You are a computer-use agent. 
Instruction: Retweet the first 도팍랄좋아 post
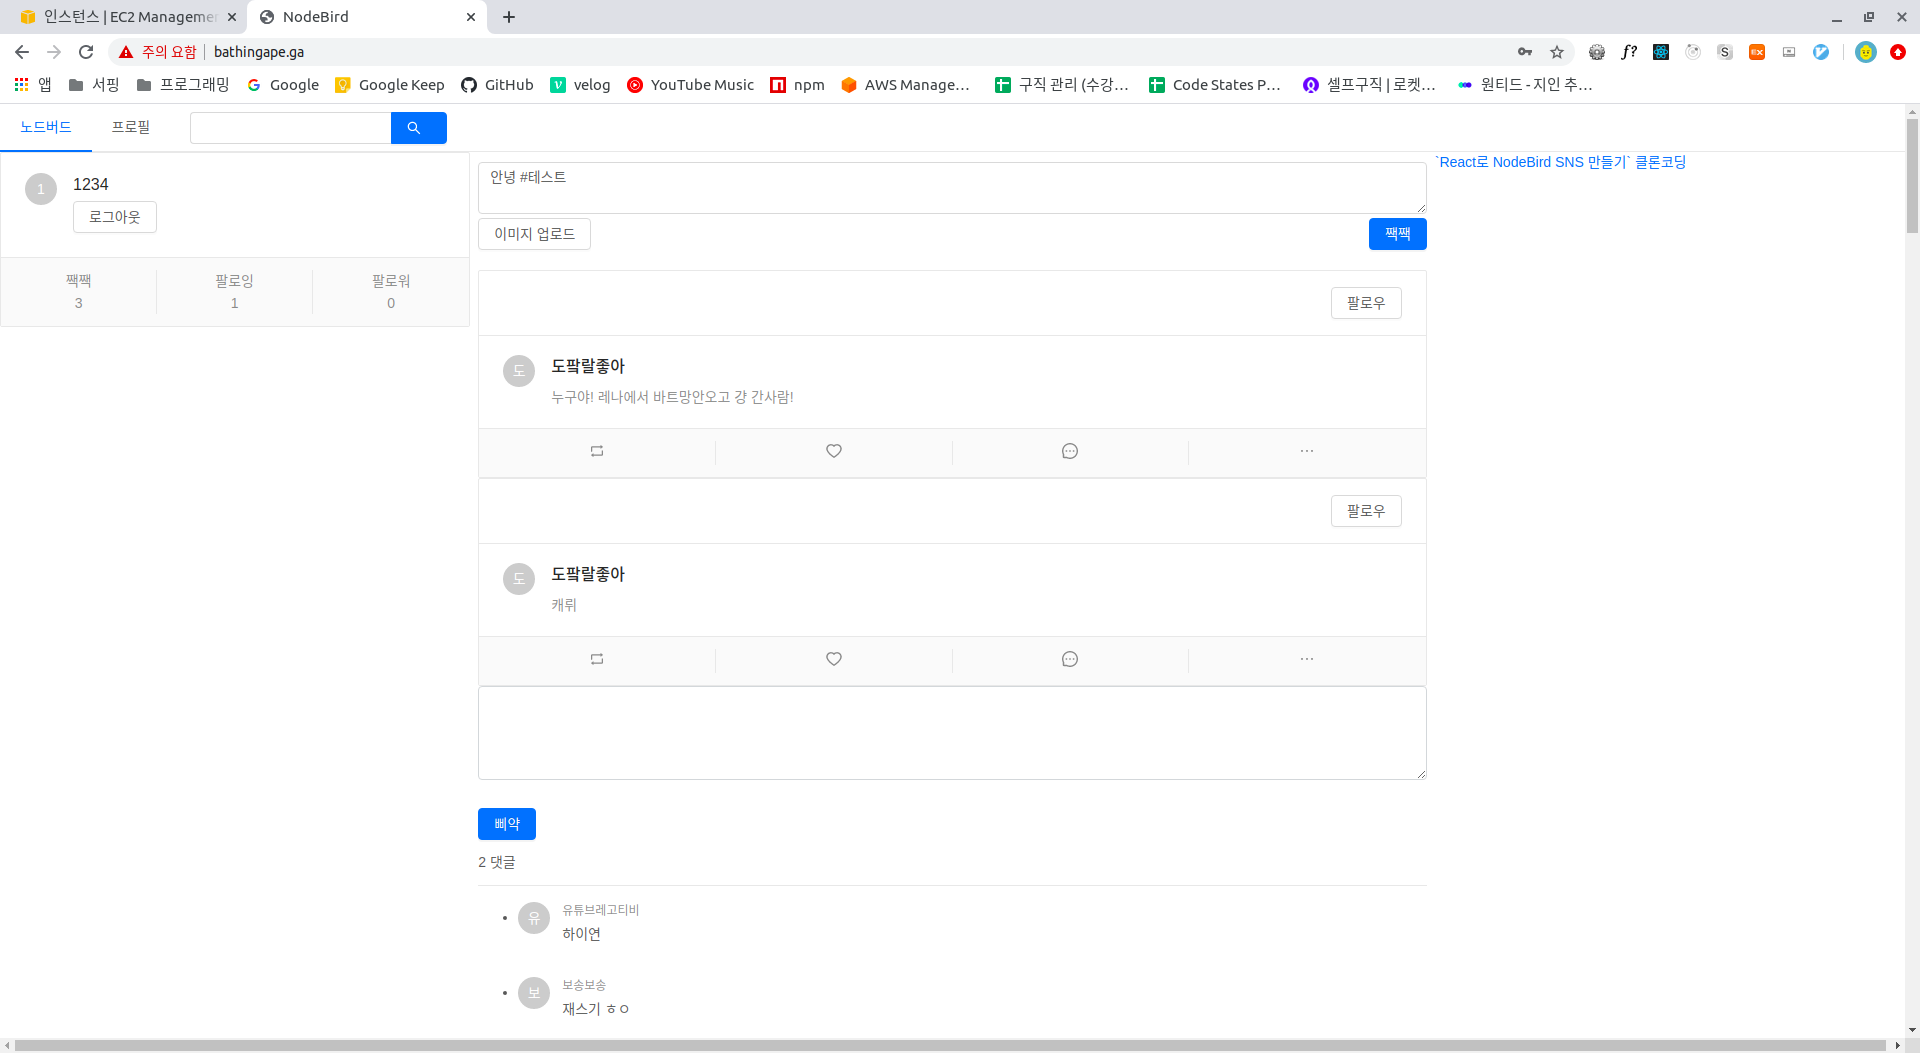(x=597, y=451)
